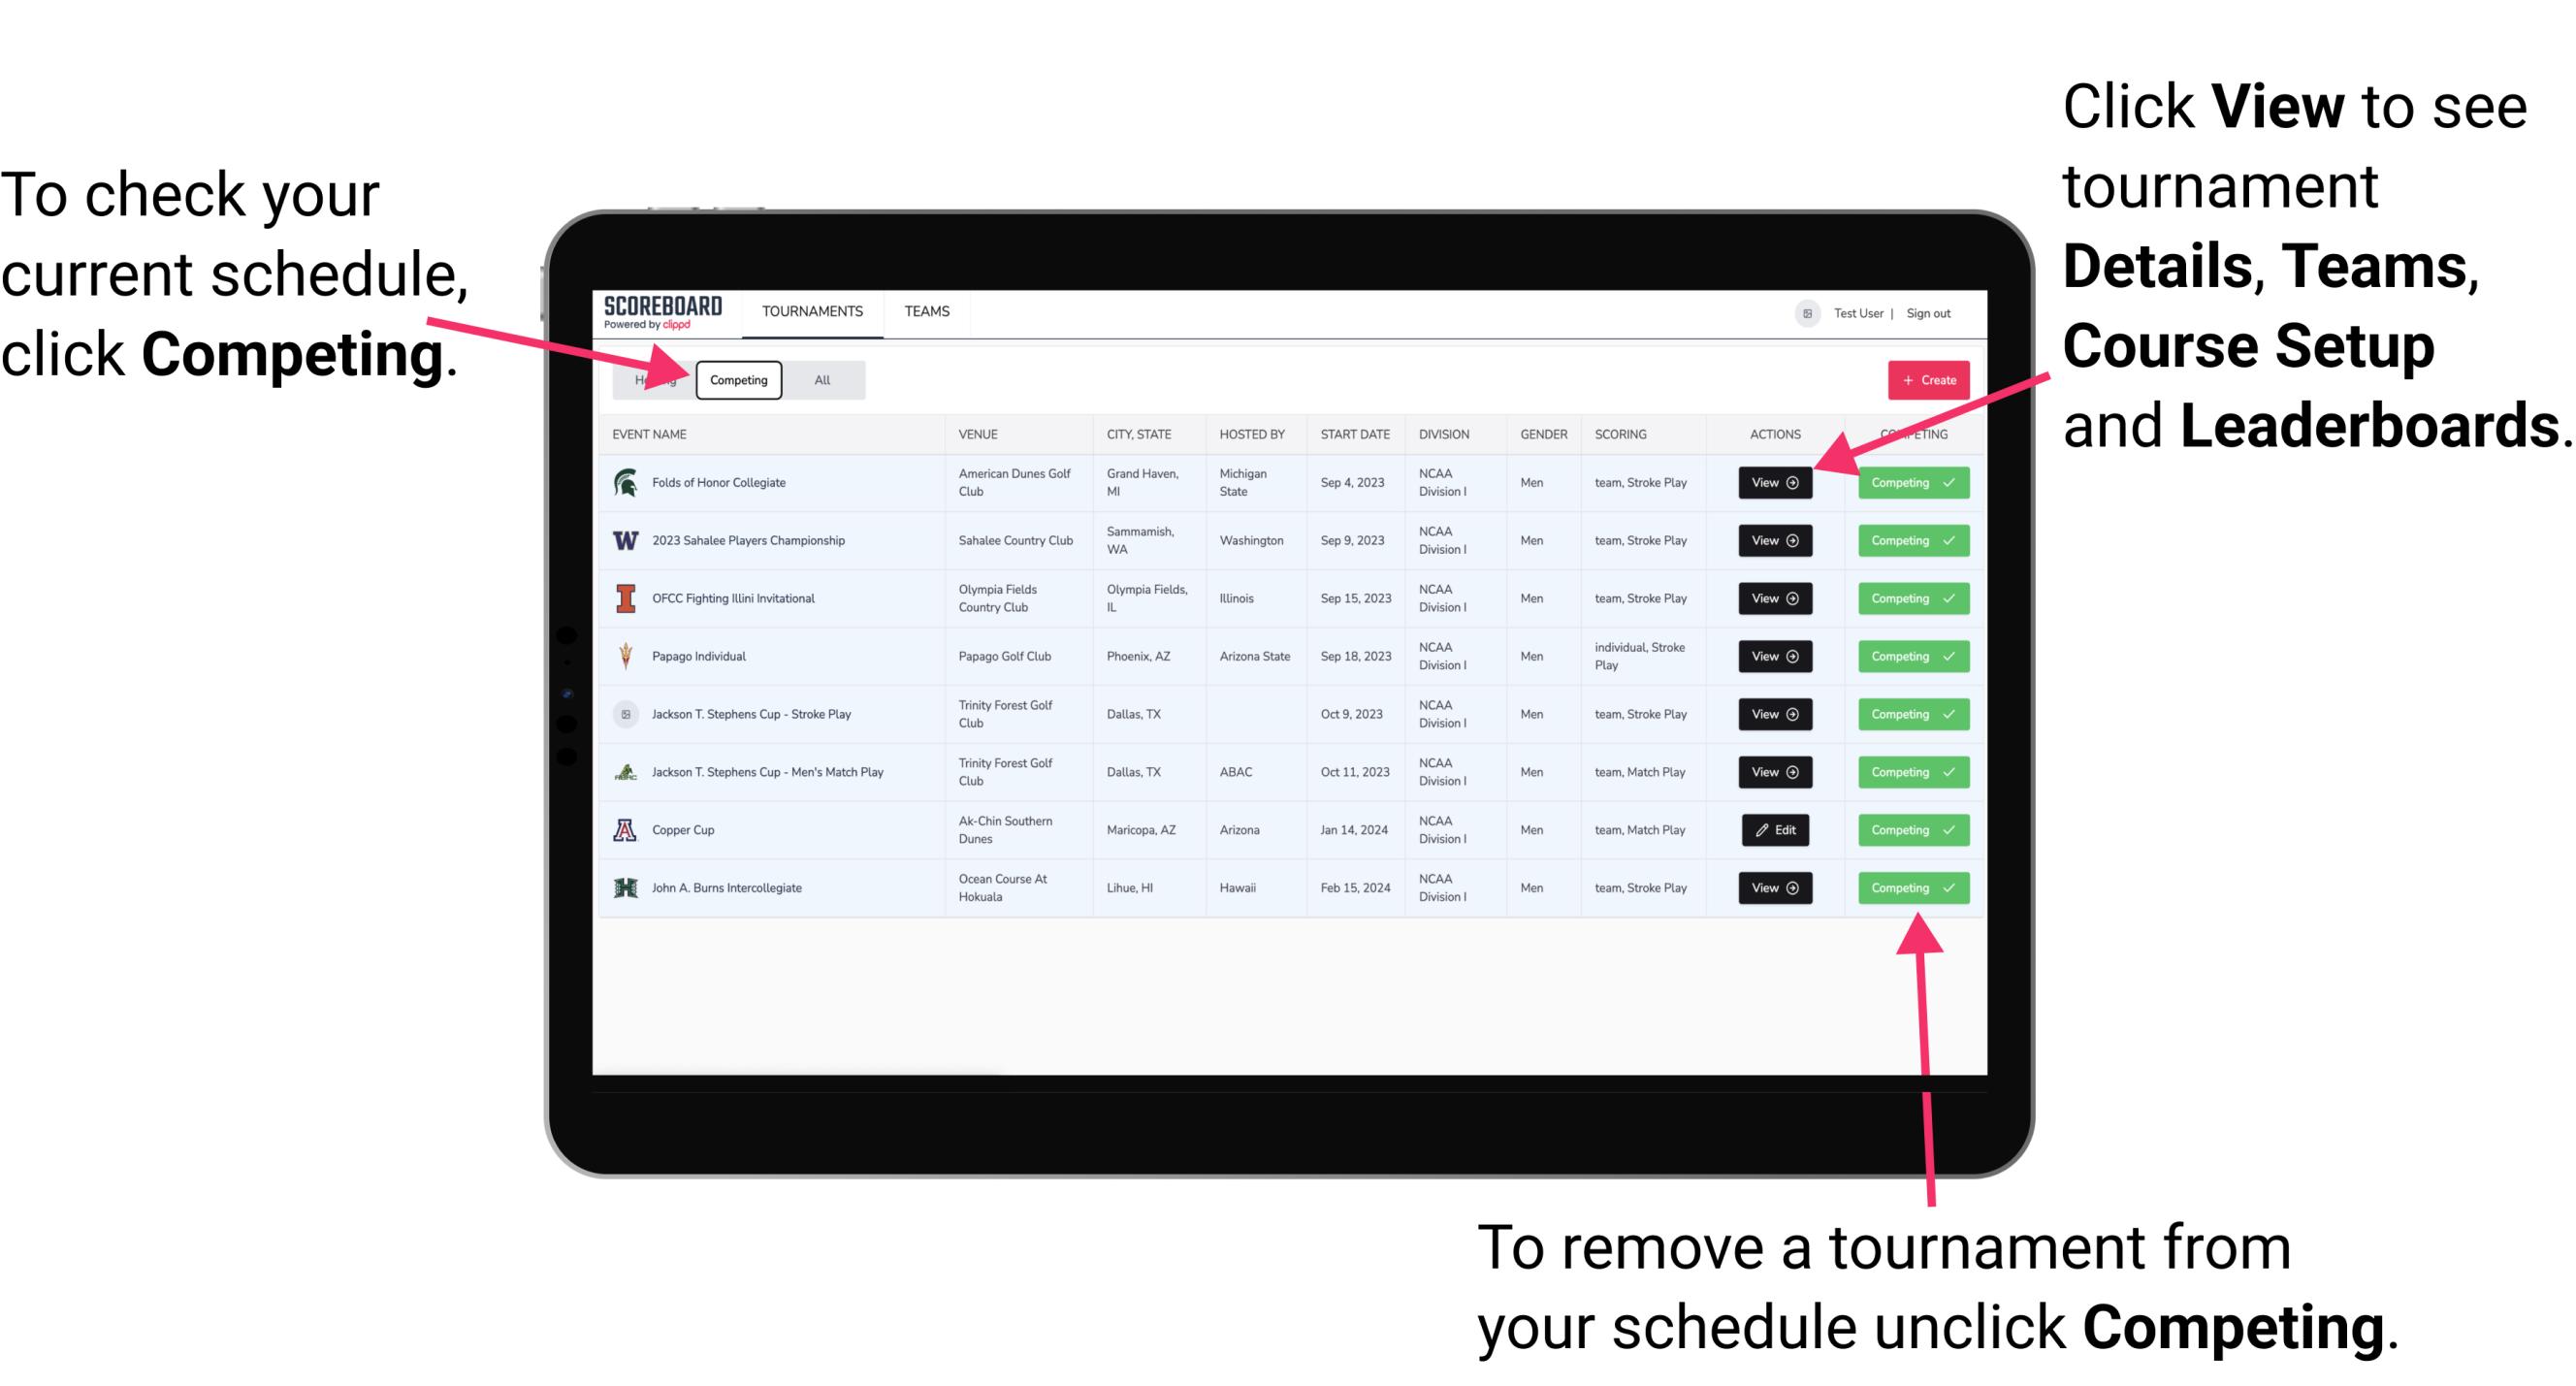
Task: Click the View icon for John A. Burns Intercollegiate
Action: point(1774,887)
